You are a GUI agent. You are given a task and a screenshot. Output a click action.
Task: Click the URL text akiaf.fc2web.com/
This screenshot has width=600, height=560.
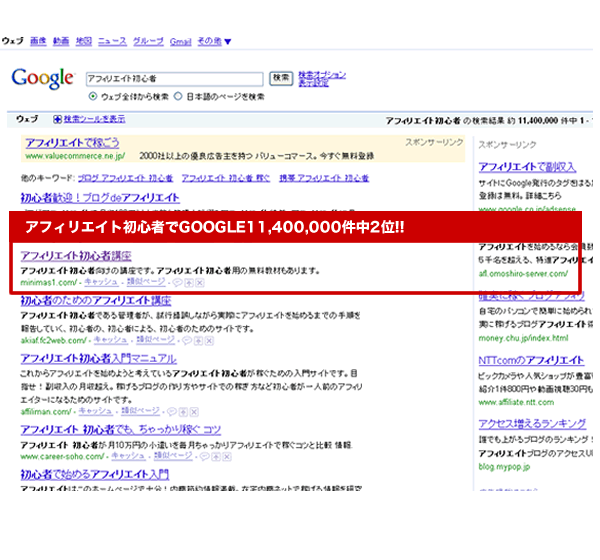point(53,340)
